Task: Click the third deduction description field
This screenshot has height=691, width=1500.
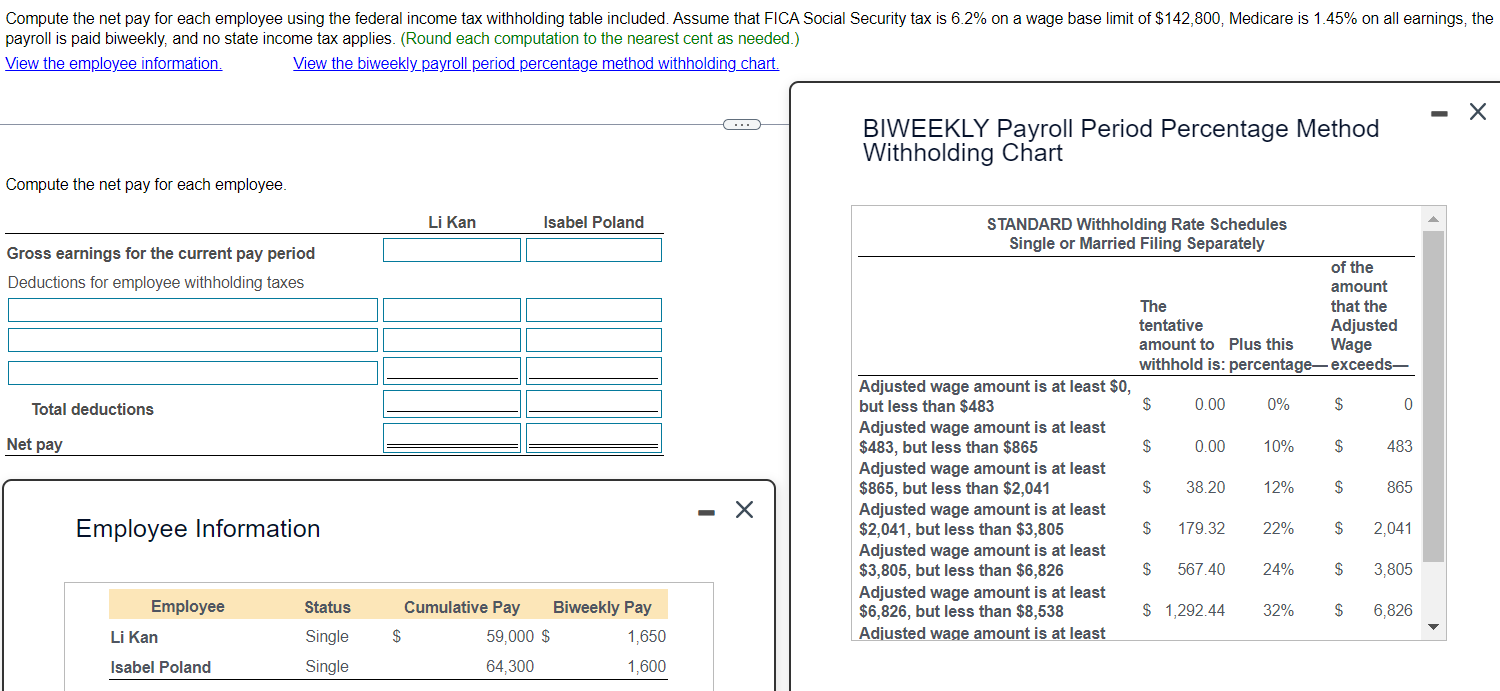Action: click(192, 371)
